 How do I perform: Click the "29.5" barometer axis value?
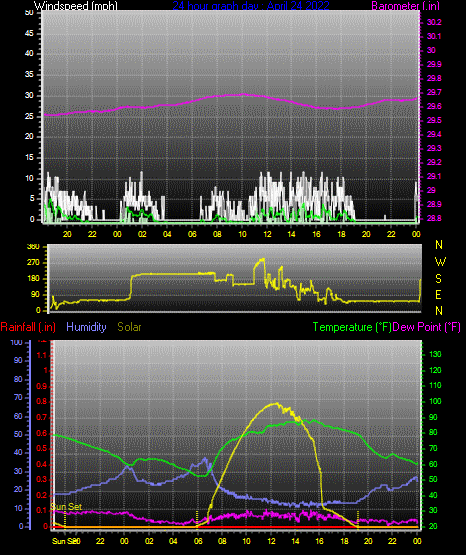(434, 121)
